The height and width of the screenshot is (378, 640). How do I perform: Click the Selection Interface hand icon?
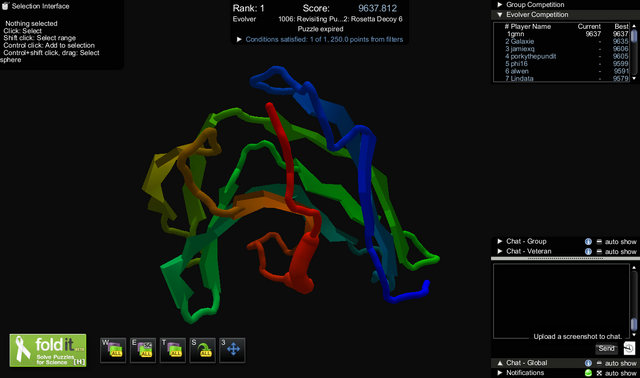pyautogui.click(x=5, y=6)
